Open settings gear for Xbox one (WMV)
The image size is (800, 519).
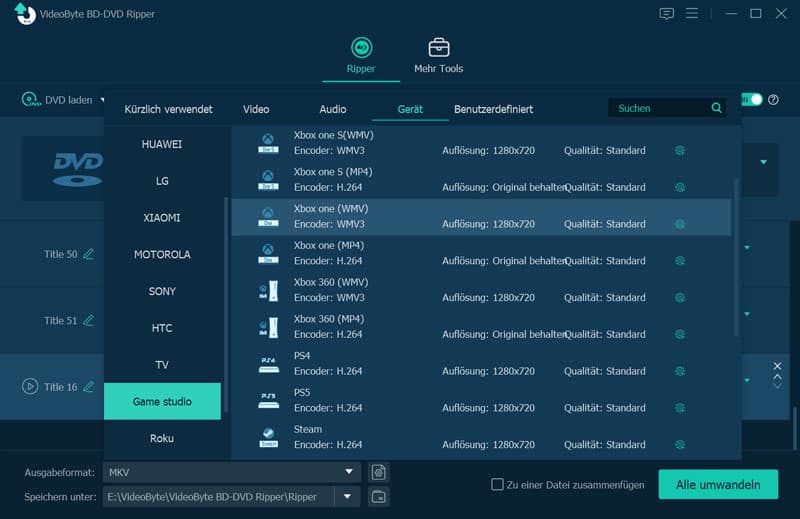[x=680, y=224]
